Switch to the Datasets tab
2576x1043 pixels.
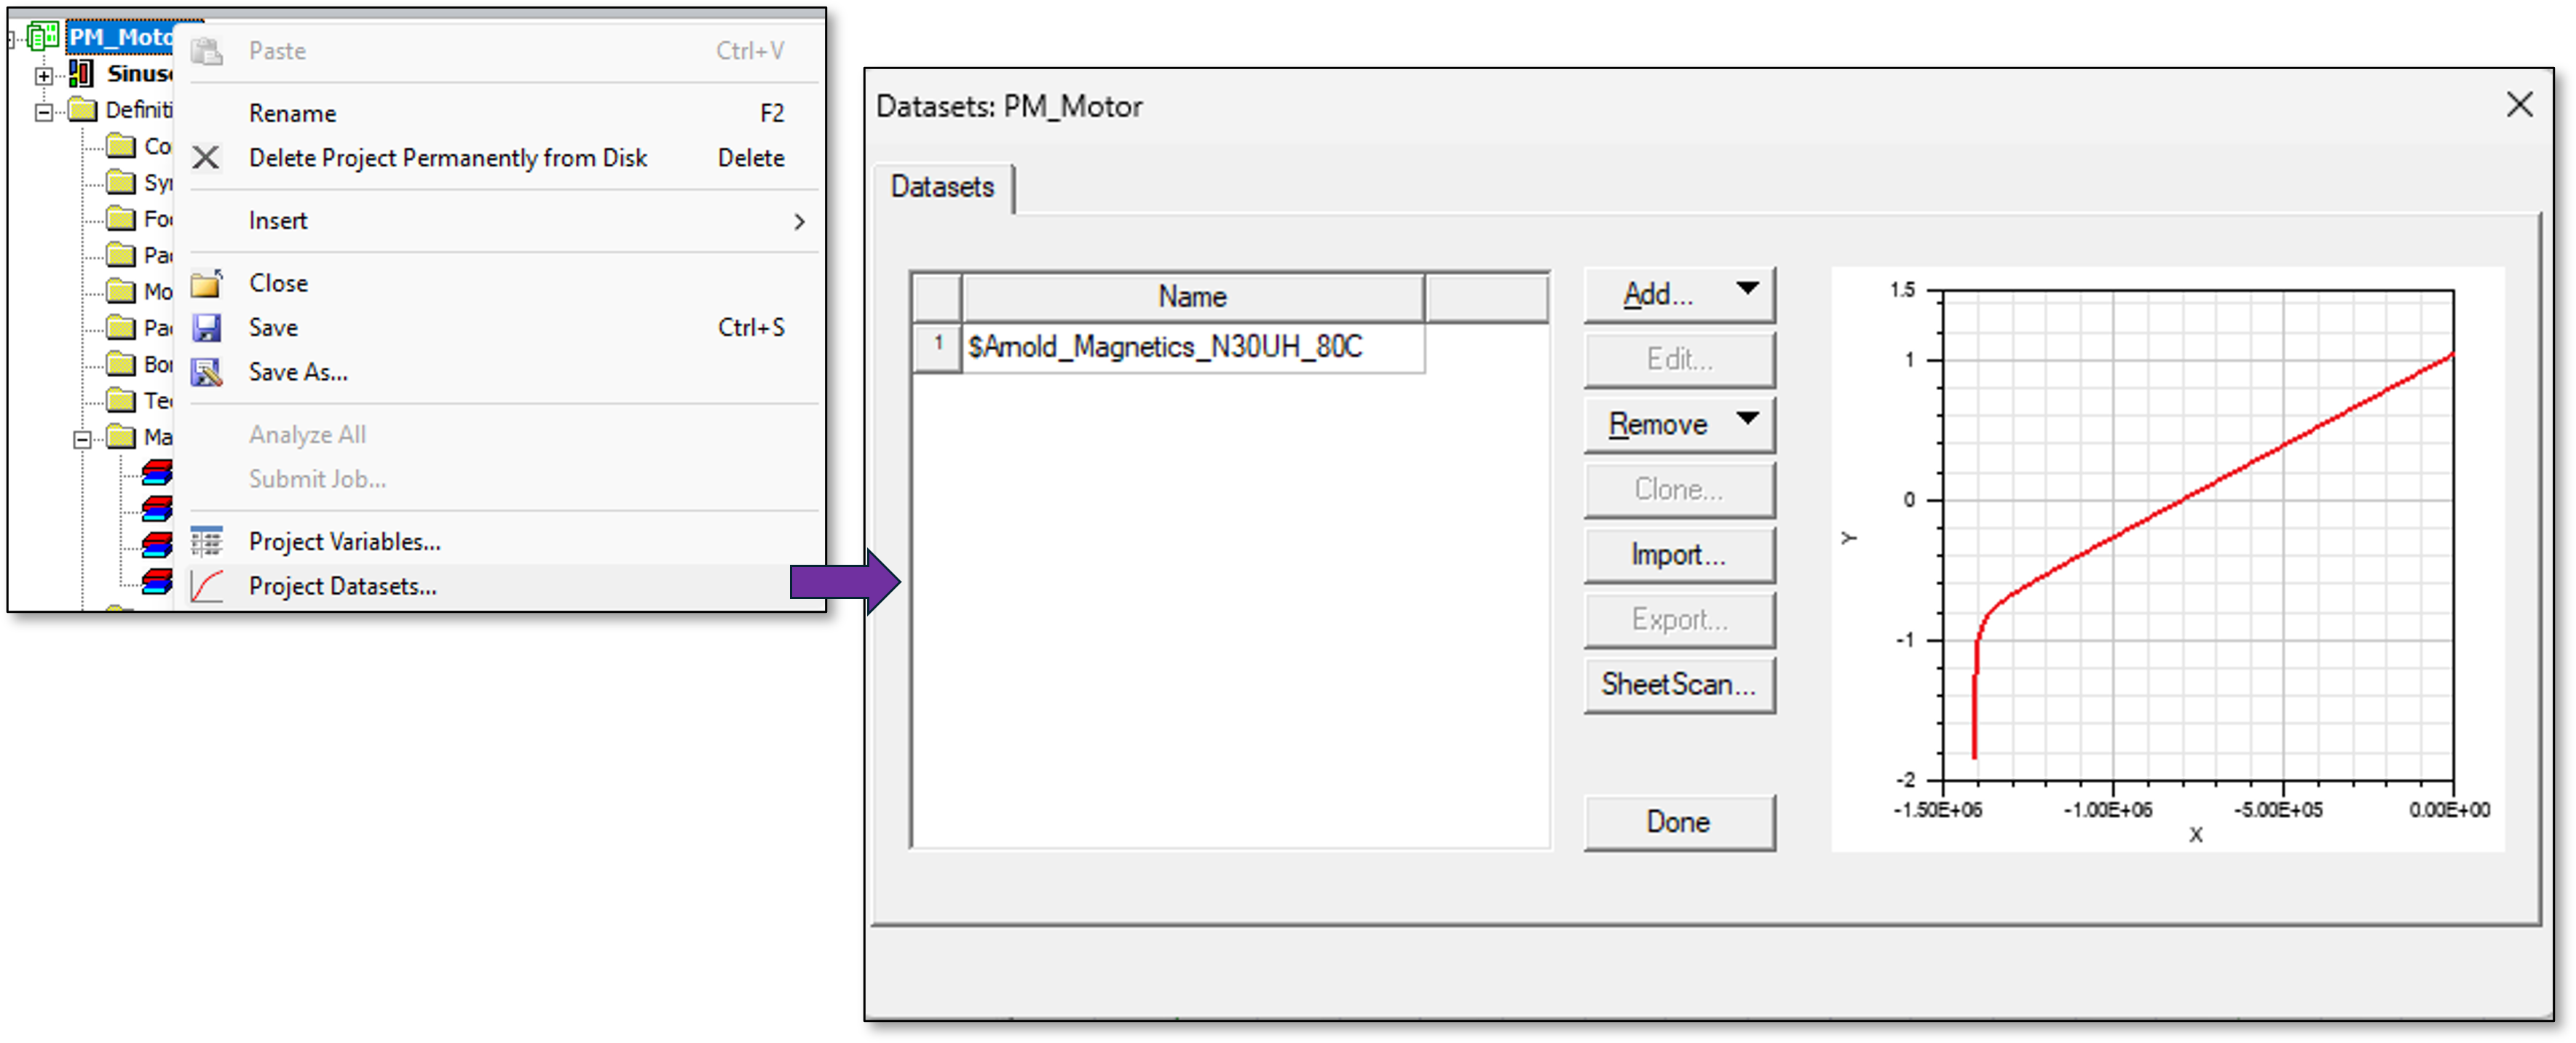942,187
